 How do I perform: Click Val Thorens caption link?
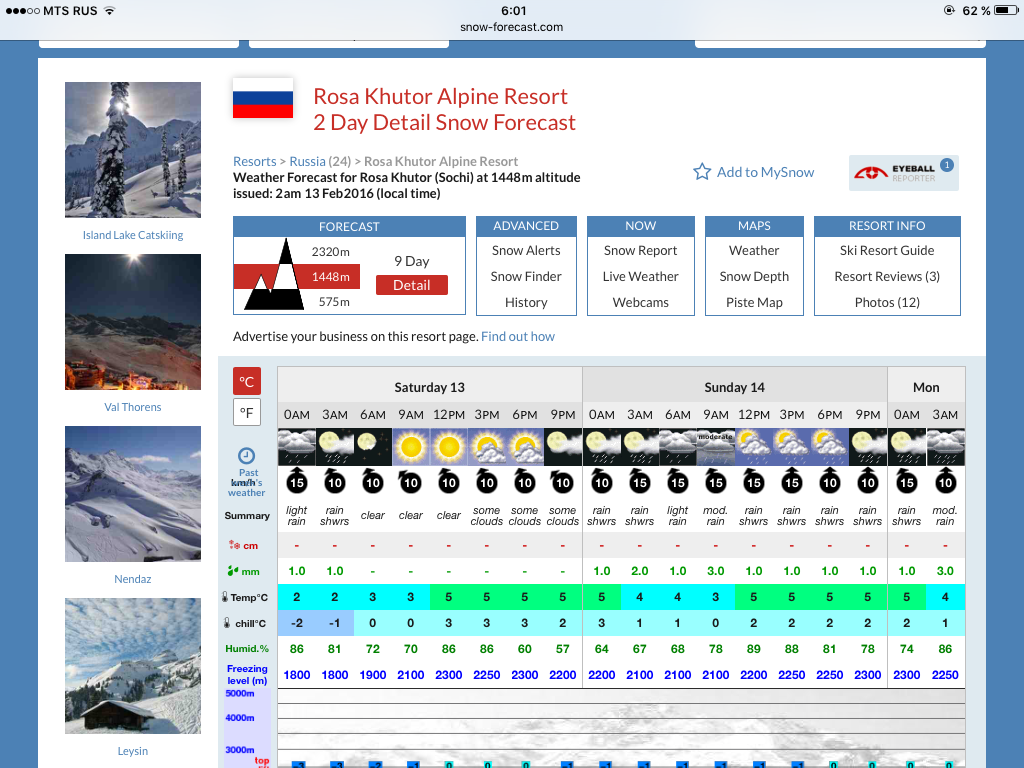pos(133,407)
